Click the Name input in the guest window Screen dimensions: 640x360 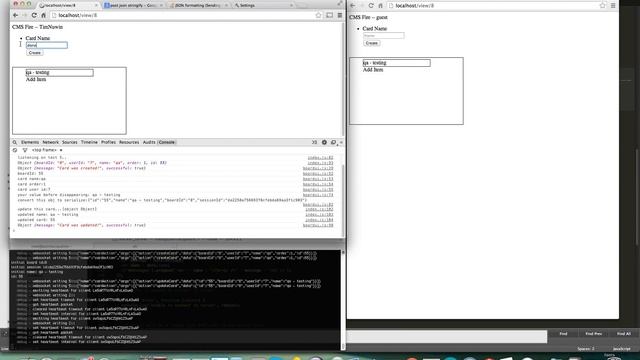pyautogui.click(x=384, y=36)
